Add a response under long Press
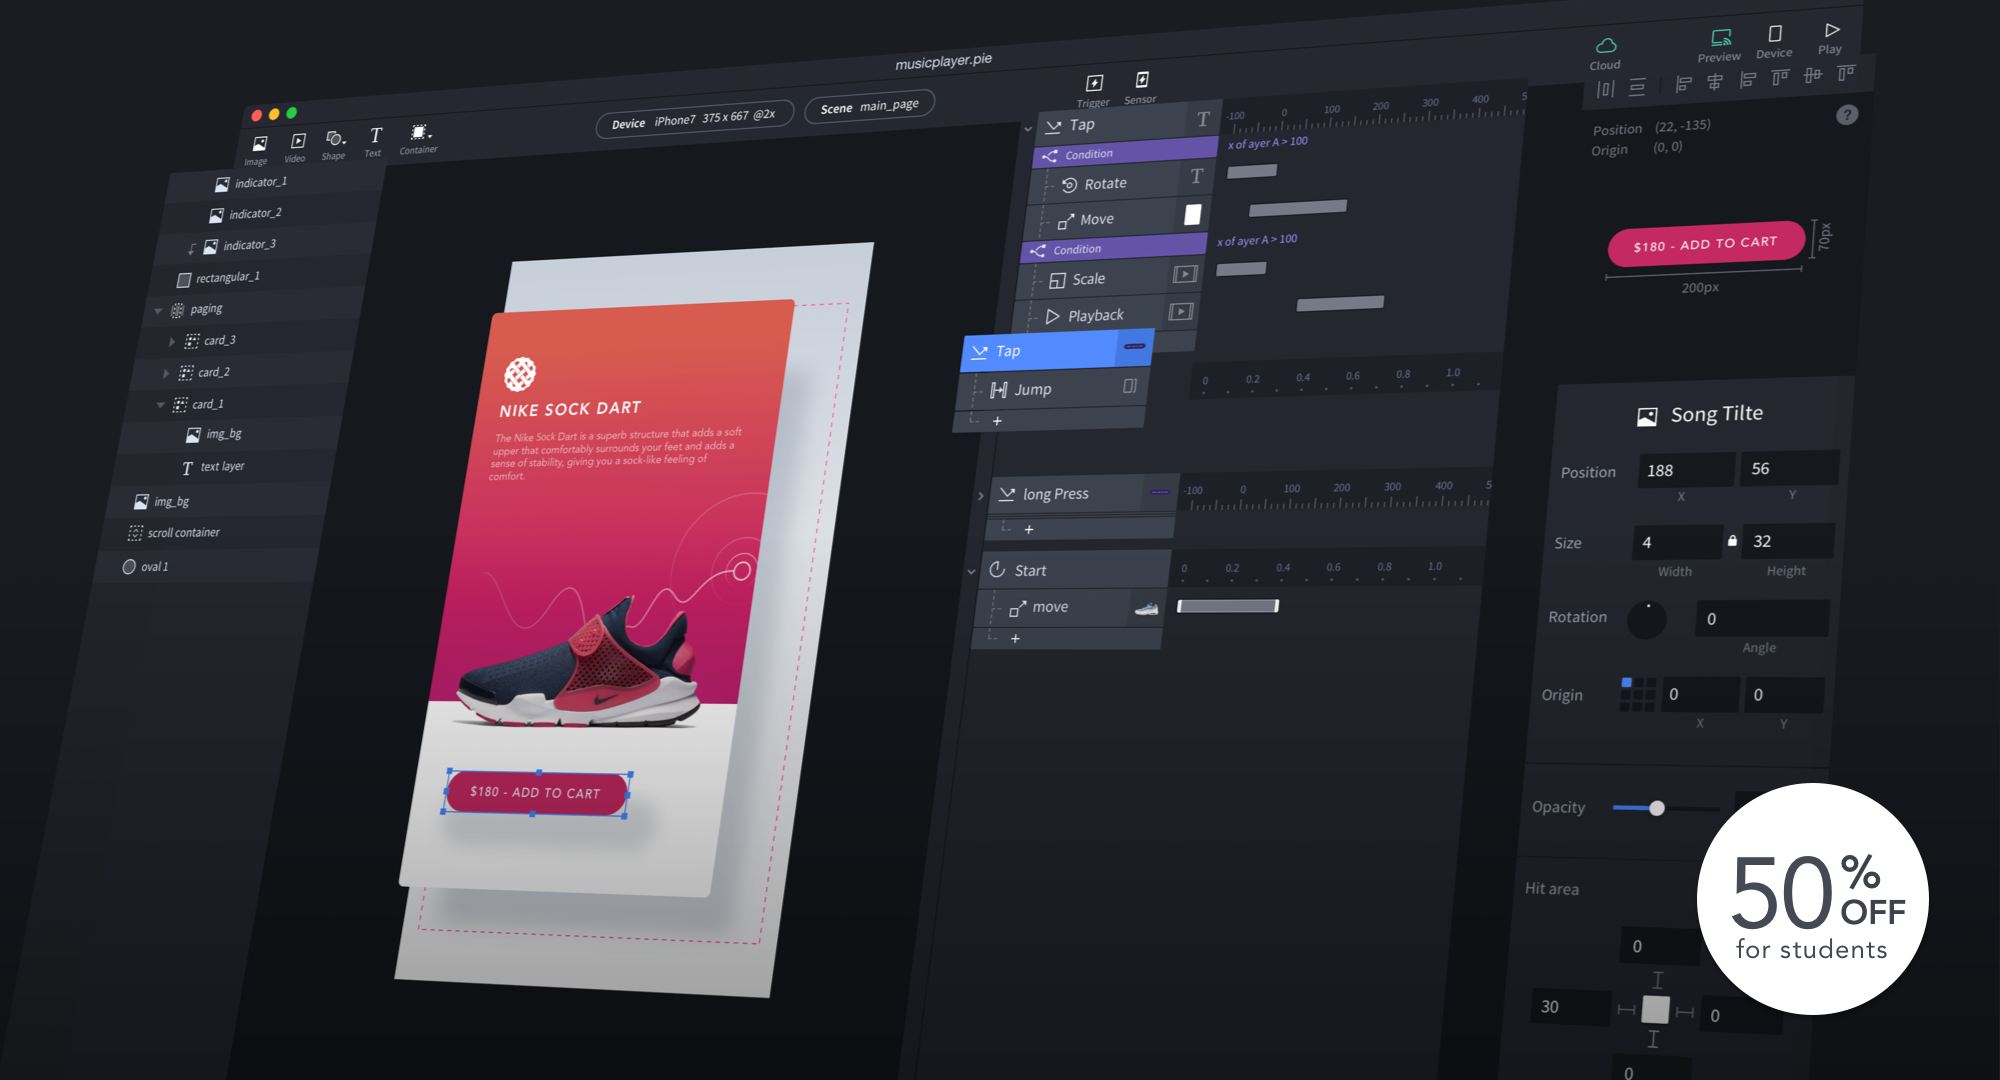 pos(1029,530)
